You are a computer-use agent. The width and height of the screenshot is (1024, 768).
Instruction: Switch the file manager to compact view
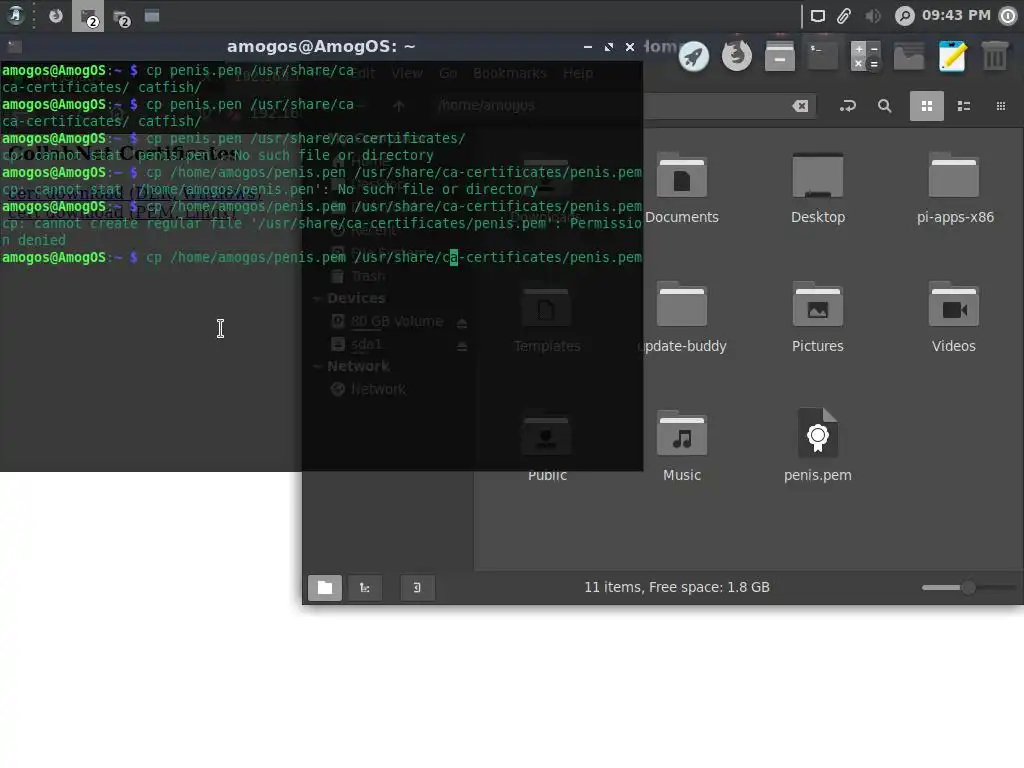[x=1000, y=106]
